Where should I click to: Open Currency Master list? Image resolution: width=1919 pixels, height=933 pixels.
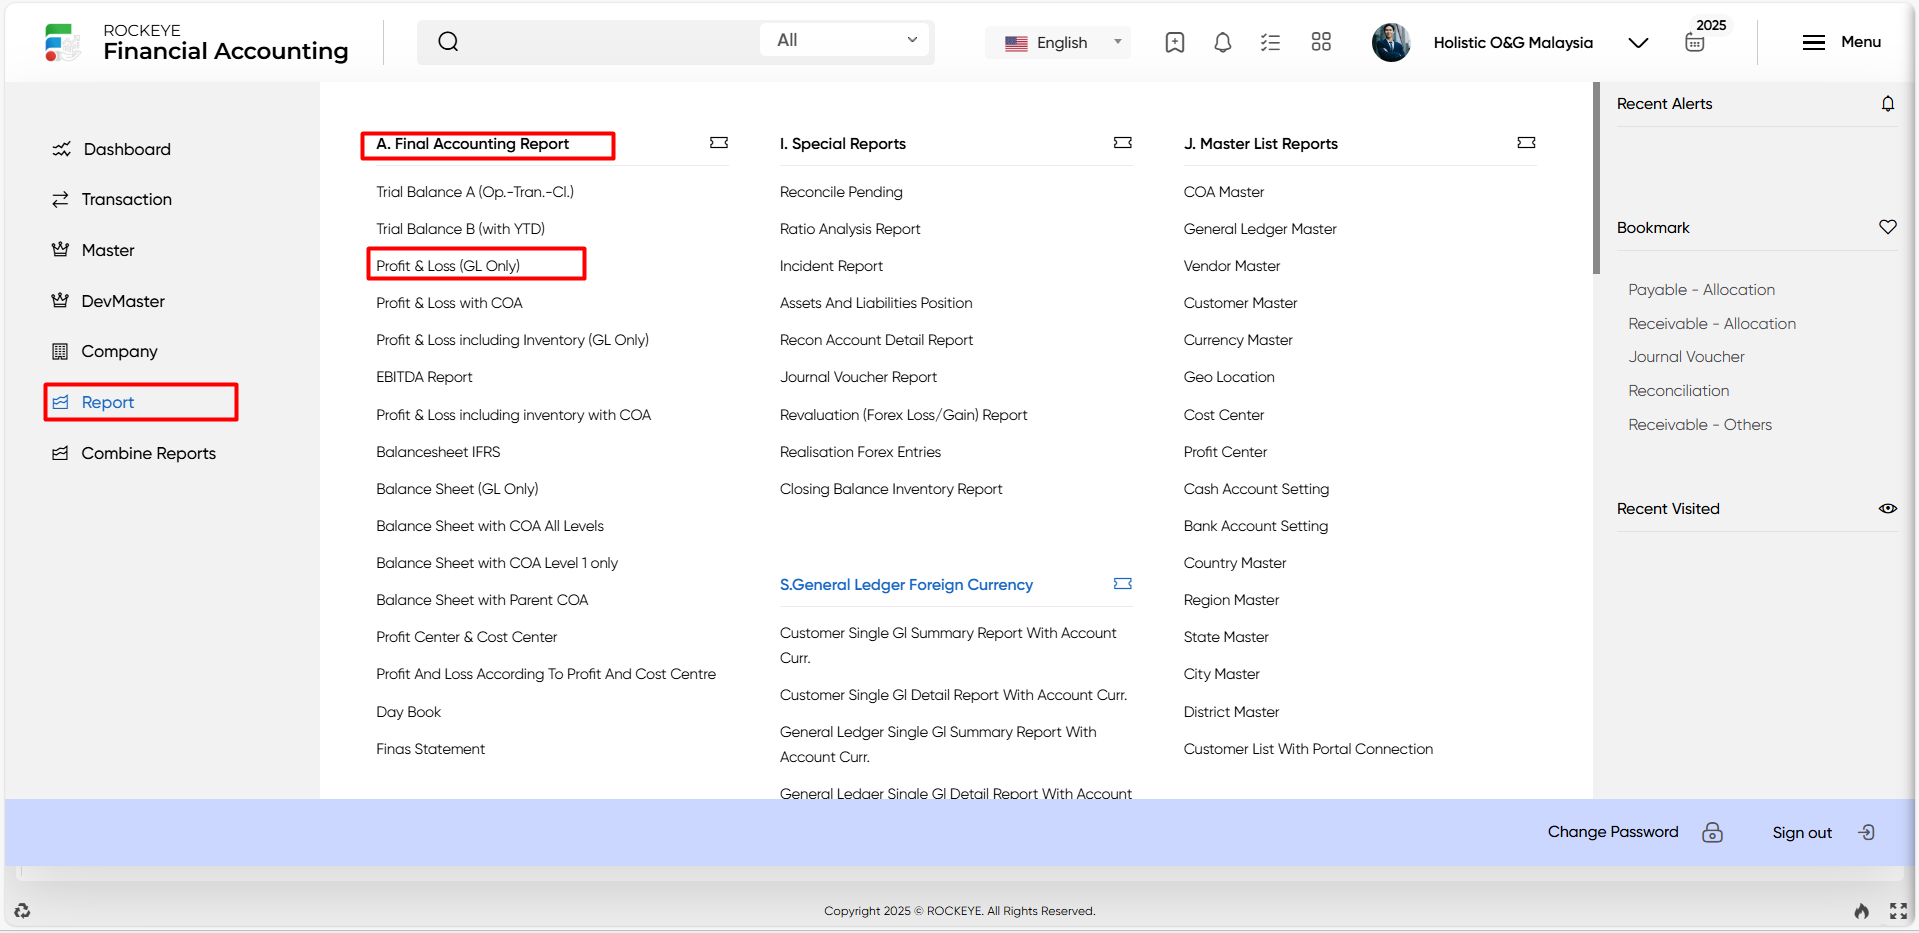coord(1238,340)
